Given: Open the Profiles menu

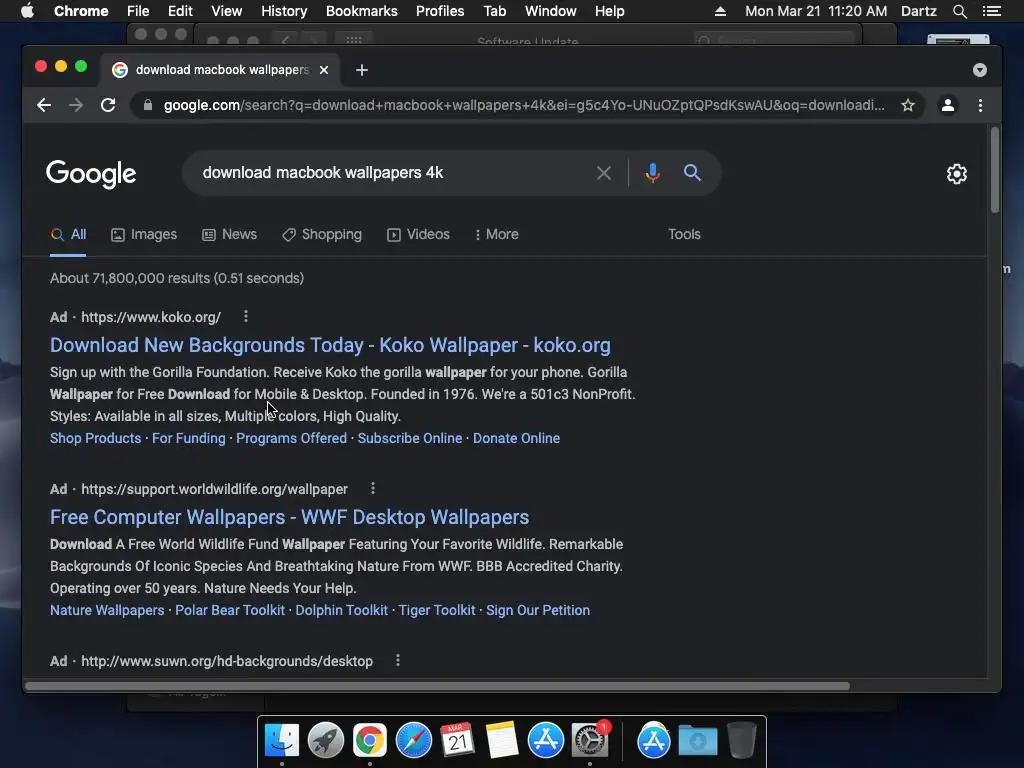Looking at the screenshot, I should coord(440,11).
